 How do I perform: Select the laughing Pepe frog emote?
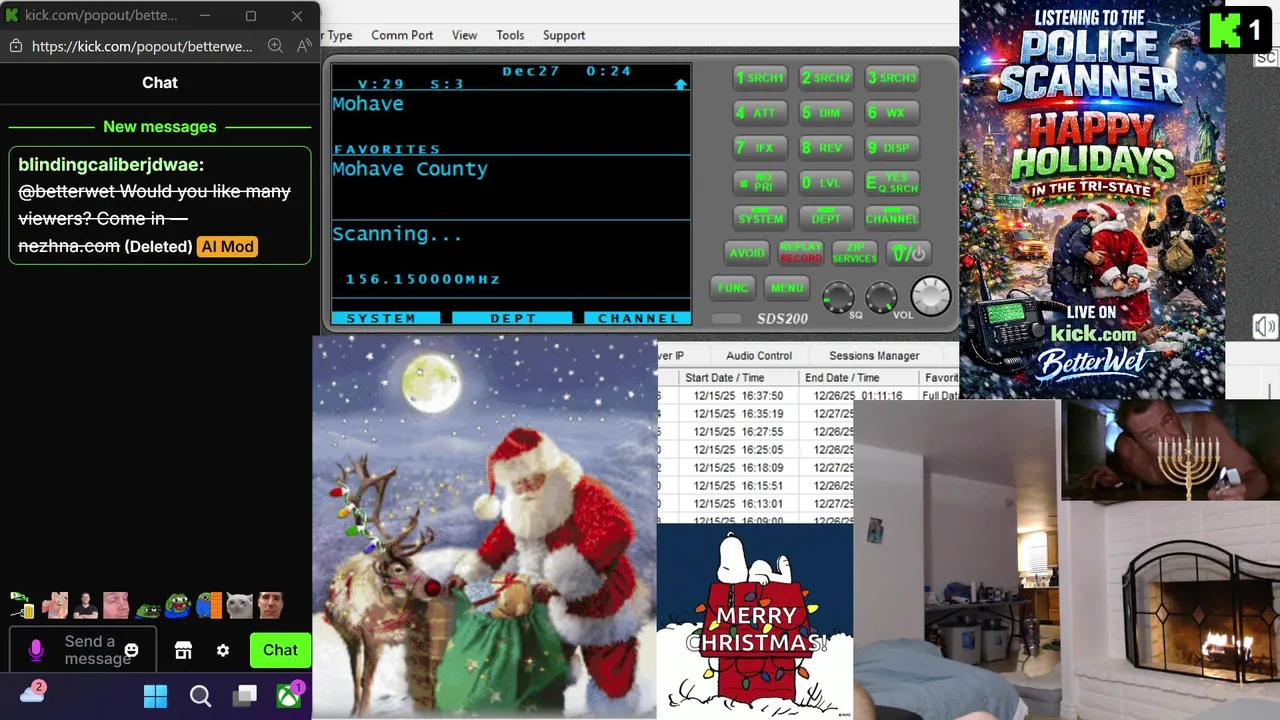coord(178,605)
